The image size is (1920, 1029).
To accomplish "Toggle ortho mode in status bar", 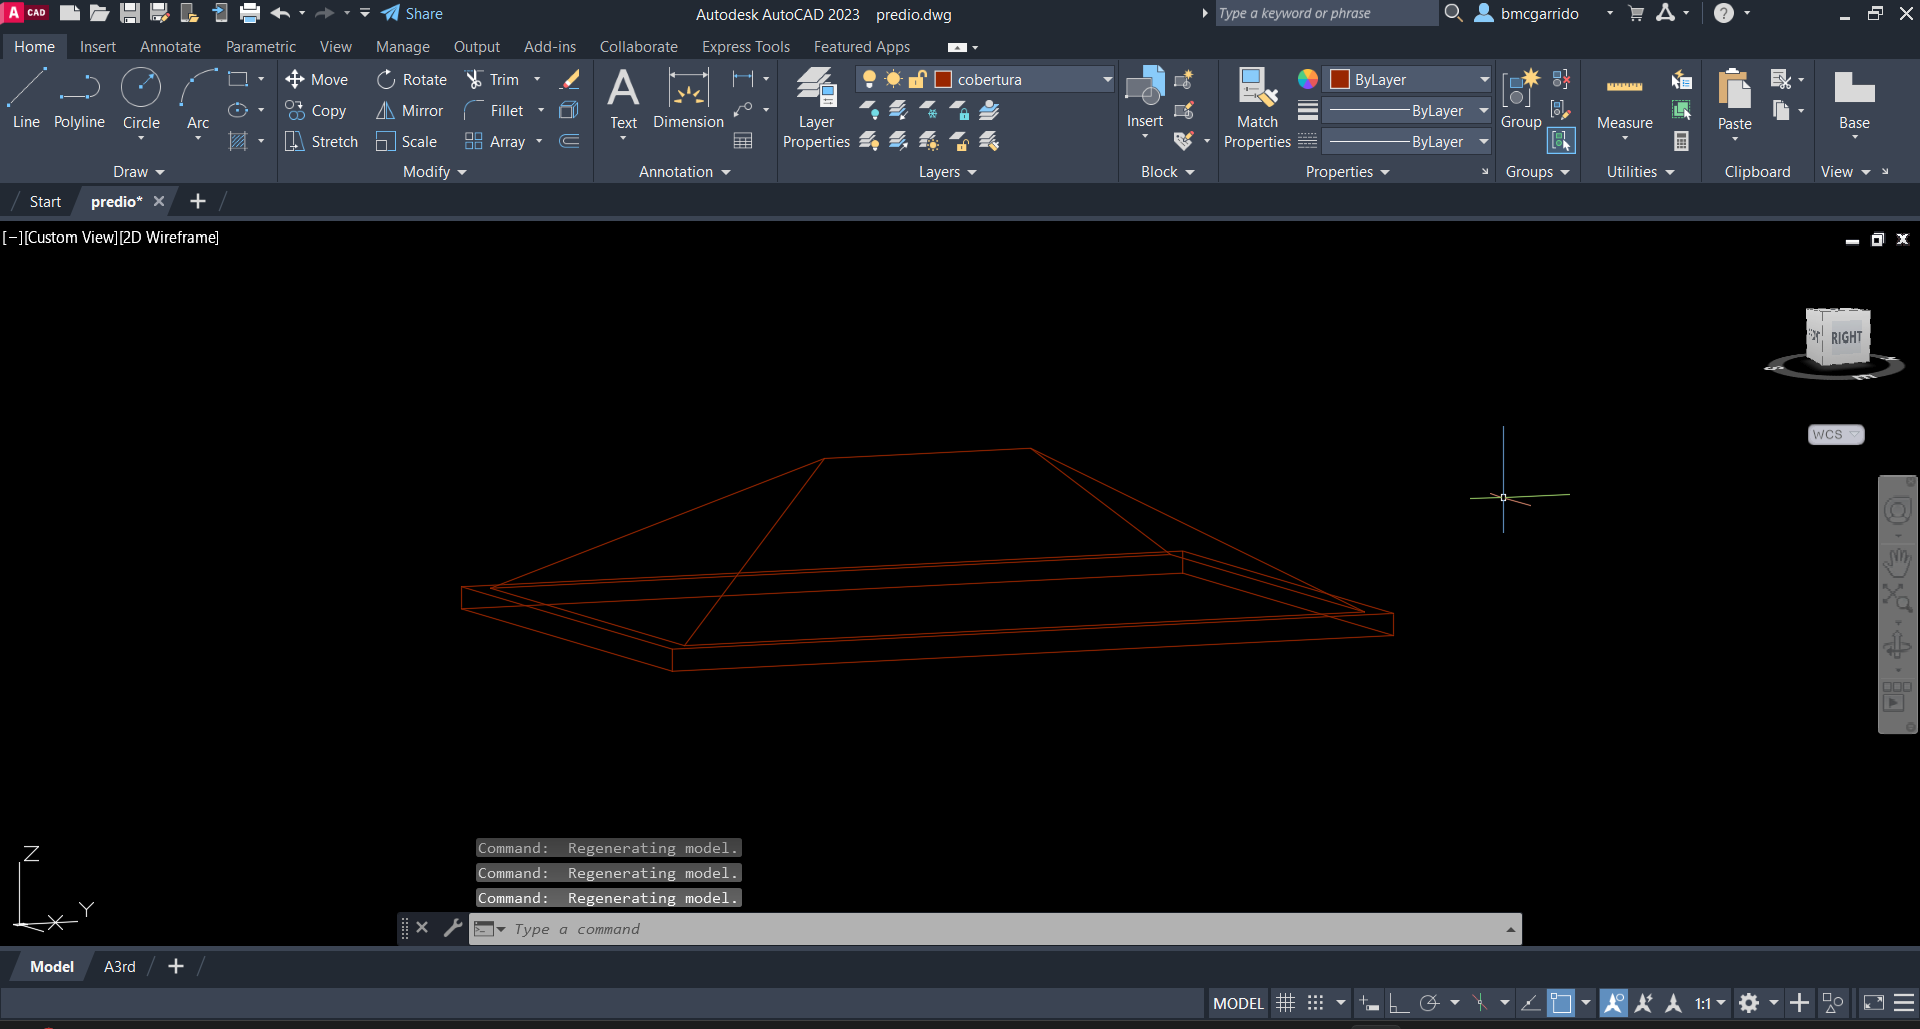I will (x=1398, y=1003).
